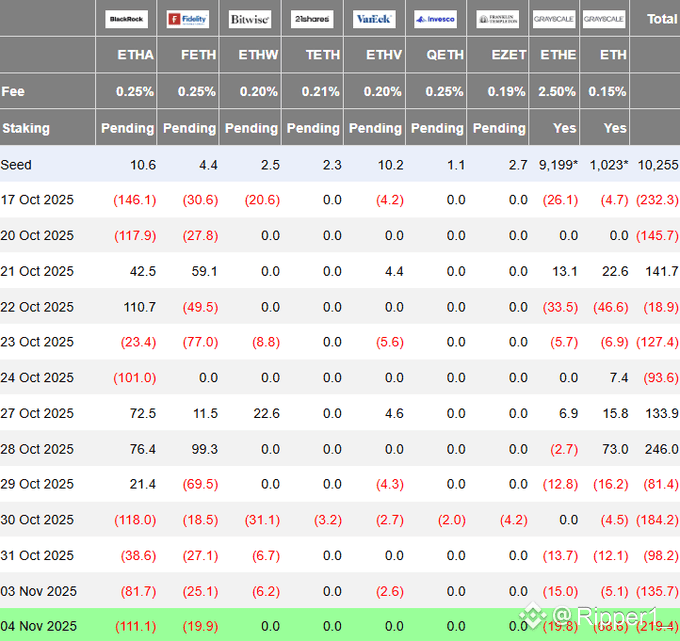Click the Seed row label
Viewport: 680px width, 641px height.
16,165
